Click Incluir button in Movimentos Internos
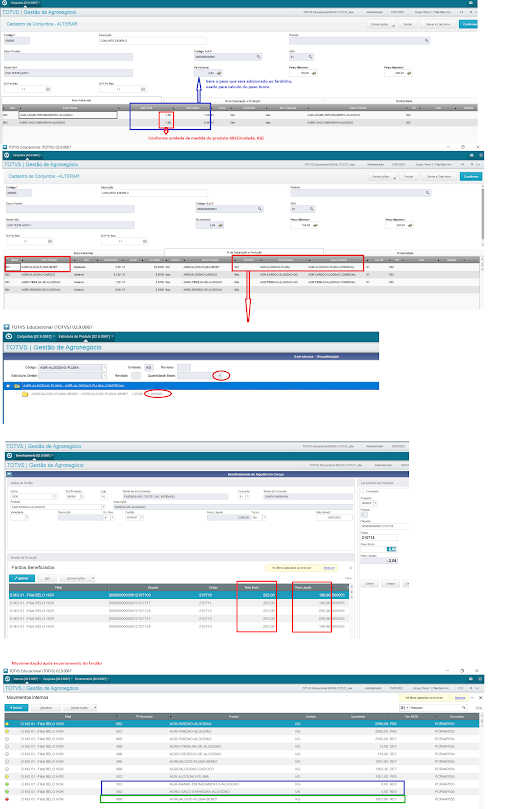This screenshot has height=809, width=512. pyautogui.click(x=16, y=708)
